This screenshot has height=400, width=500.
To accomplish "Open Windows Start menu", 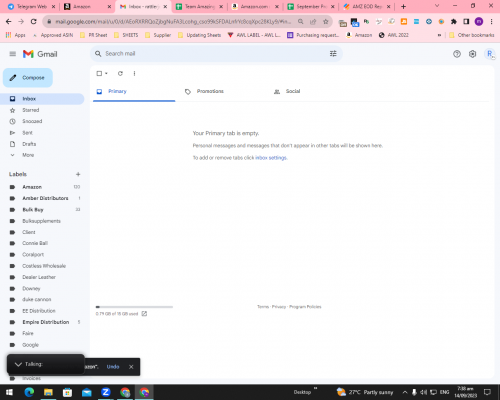I will [x=9, y=392].
